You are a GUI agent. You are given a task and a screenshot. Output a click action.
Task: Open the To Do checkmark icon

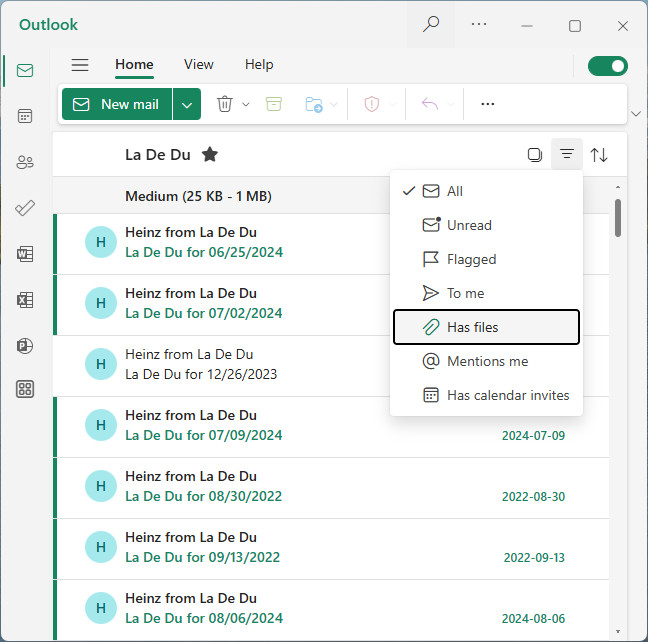[x=25, y=208]
